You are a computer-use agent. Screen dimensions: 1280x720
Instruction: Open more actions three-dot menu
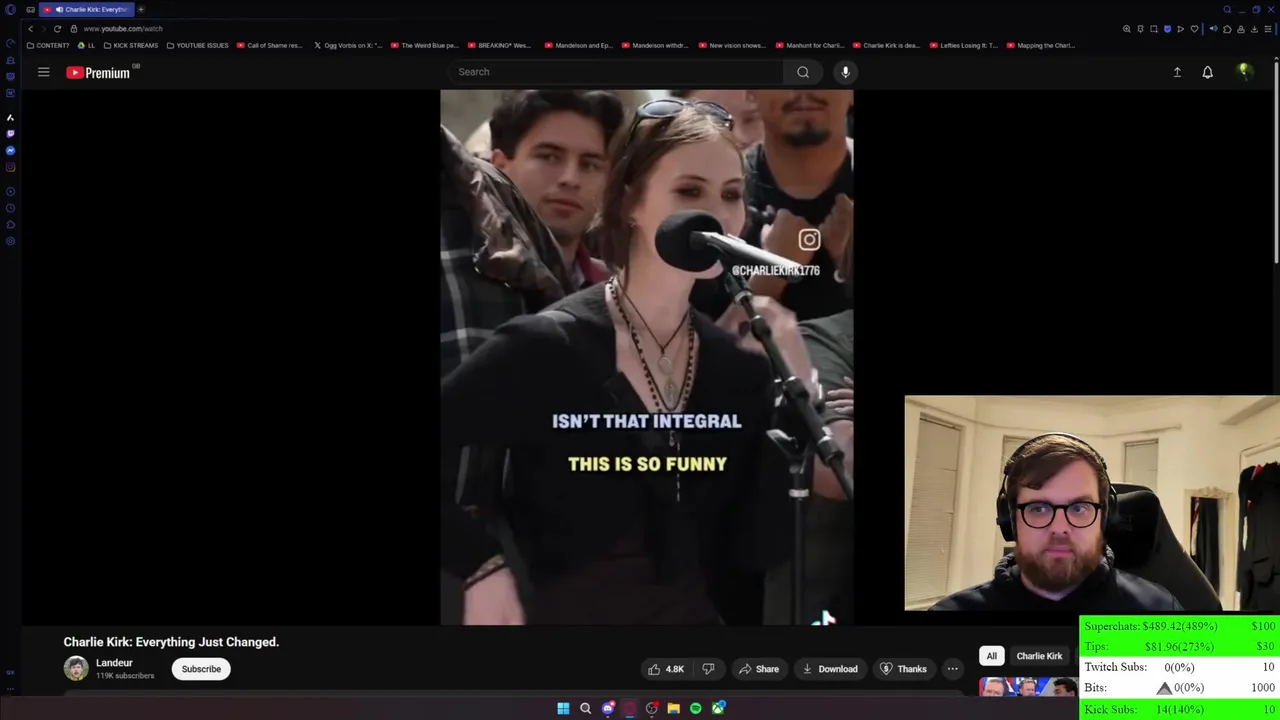pyautogui.click(x=953, y=669)
